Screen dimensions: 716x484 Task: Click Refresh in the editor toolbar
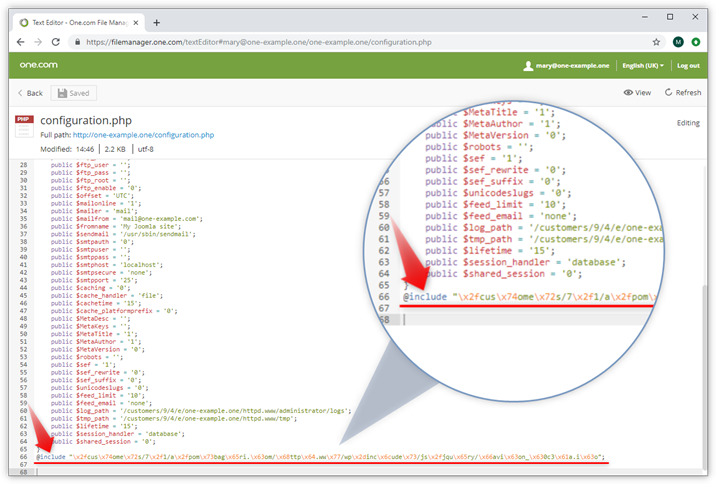tap(682, 93)
